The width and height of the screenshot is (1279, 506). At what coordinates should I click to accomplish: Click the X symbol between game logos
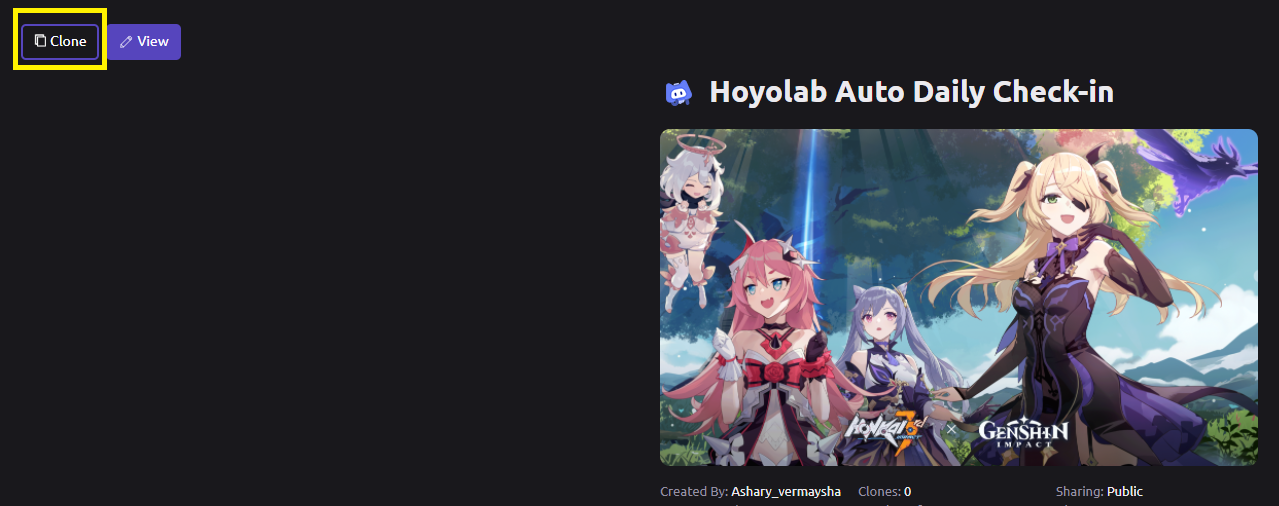(x=951, y=429)
